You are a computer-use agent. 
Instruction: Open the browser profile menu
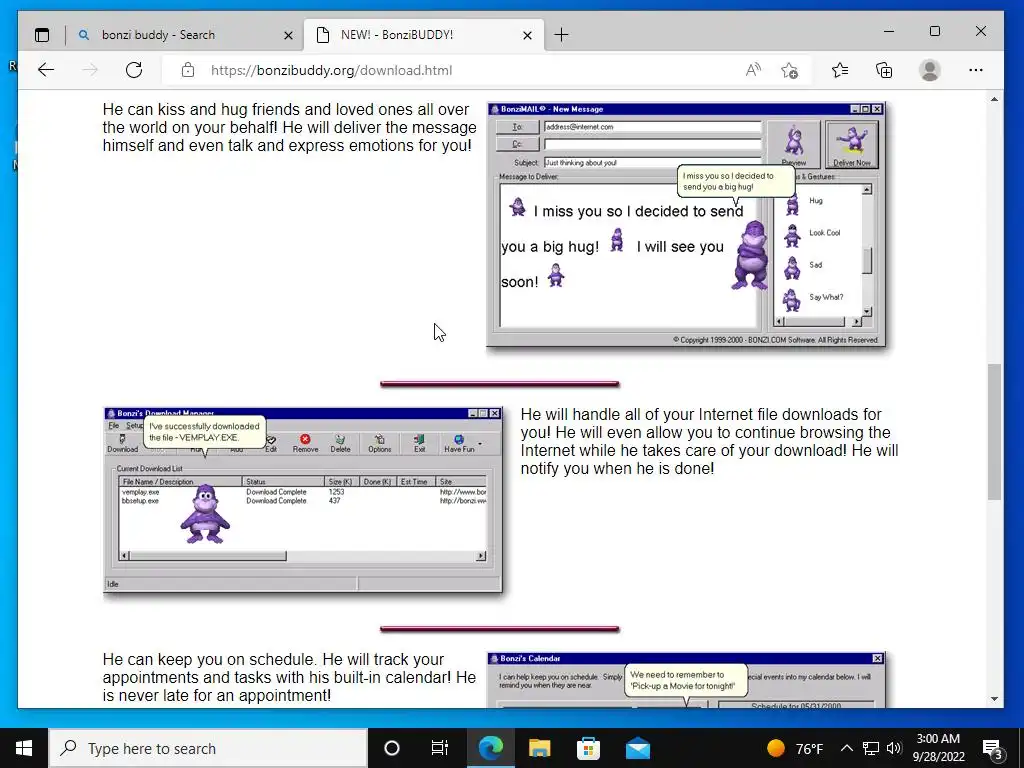(x=929, y=70)
